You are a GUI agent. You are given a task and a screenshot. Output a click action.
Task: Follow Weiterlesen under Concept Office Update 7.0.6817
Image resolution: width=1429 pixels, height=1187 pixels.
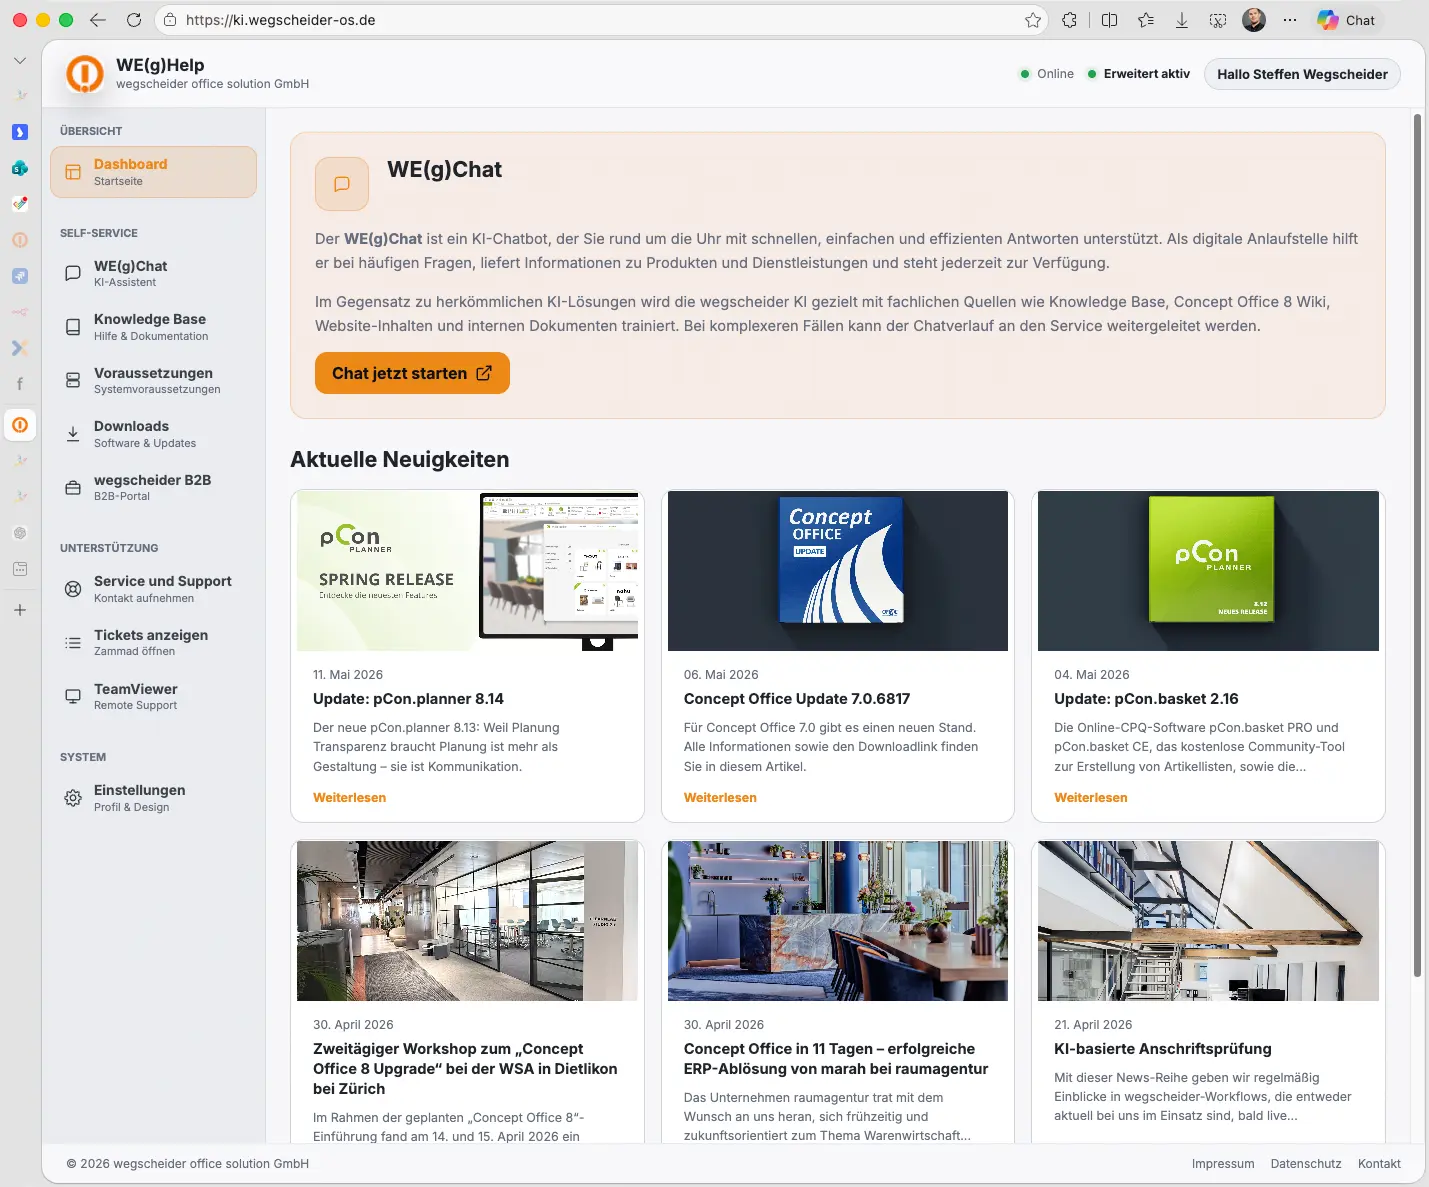[x=720, y=798]
